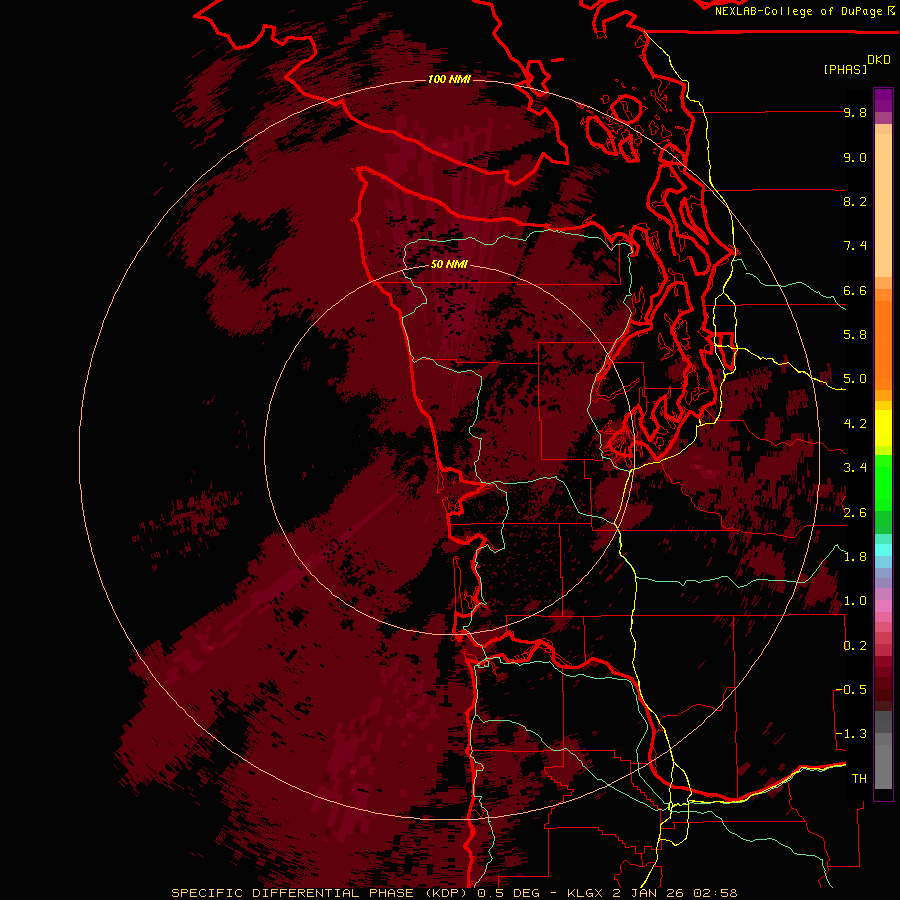This screenshot has height=900, width=900.
Task: Select the purple swatch atop the color scale
Action: coord(883,100)
